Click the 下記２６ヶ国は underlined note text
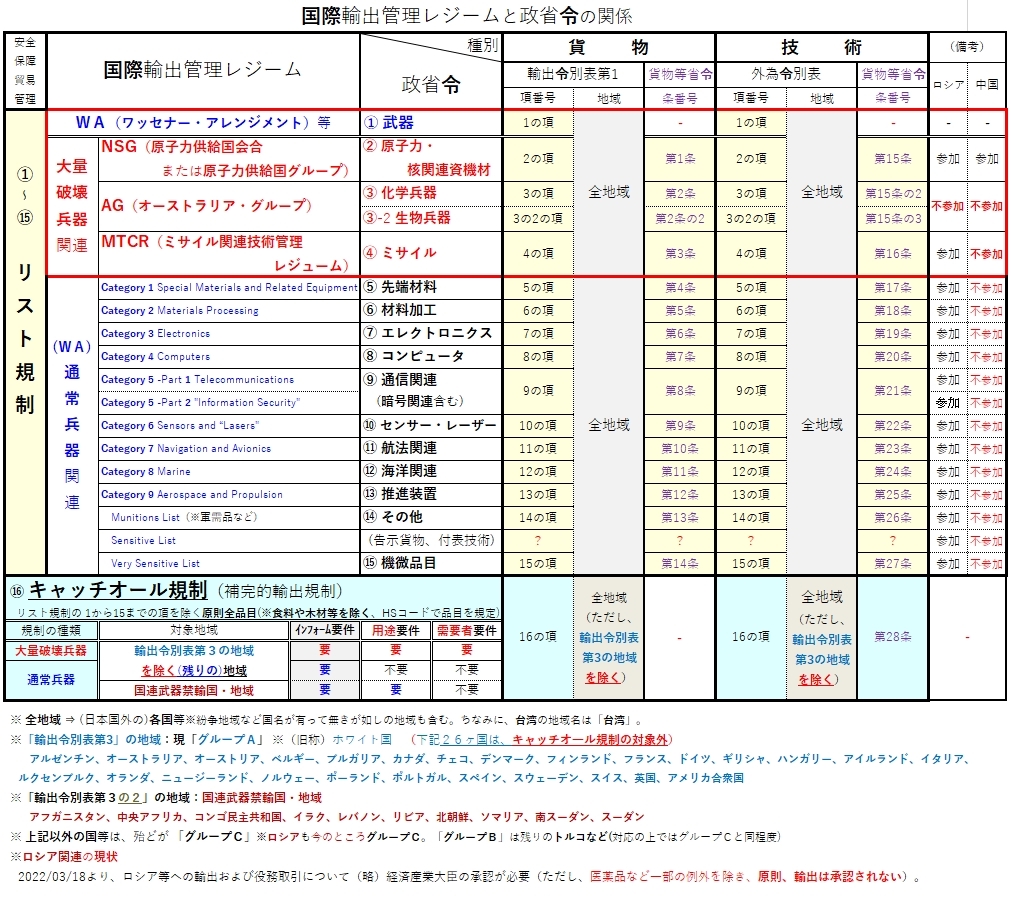Screen dimensions: 1011x897 462,740
